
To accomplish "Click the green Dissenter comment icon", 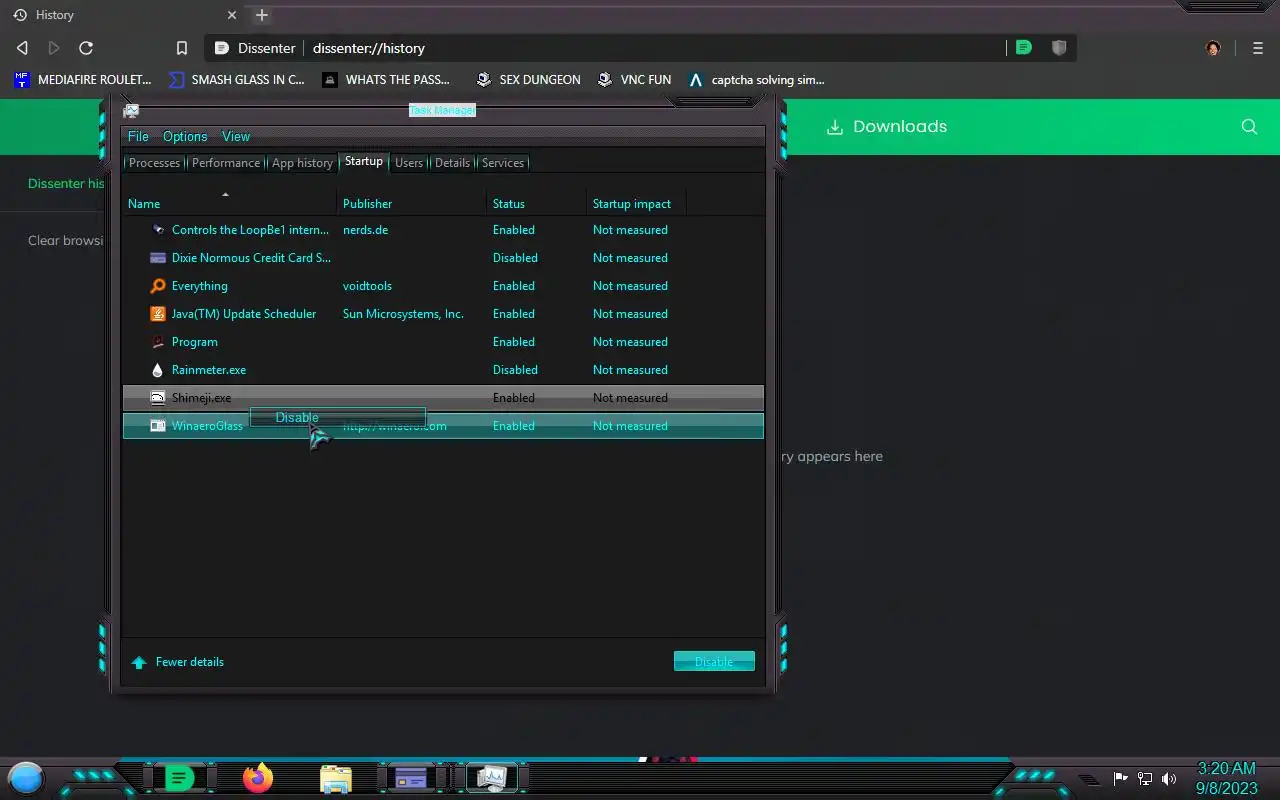I will (x=1023, y=47).
